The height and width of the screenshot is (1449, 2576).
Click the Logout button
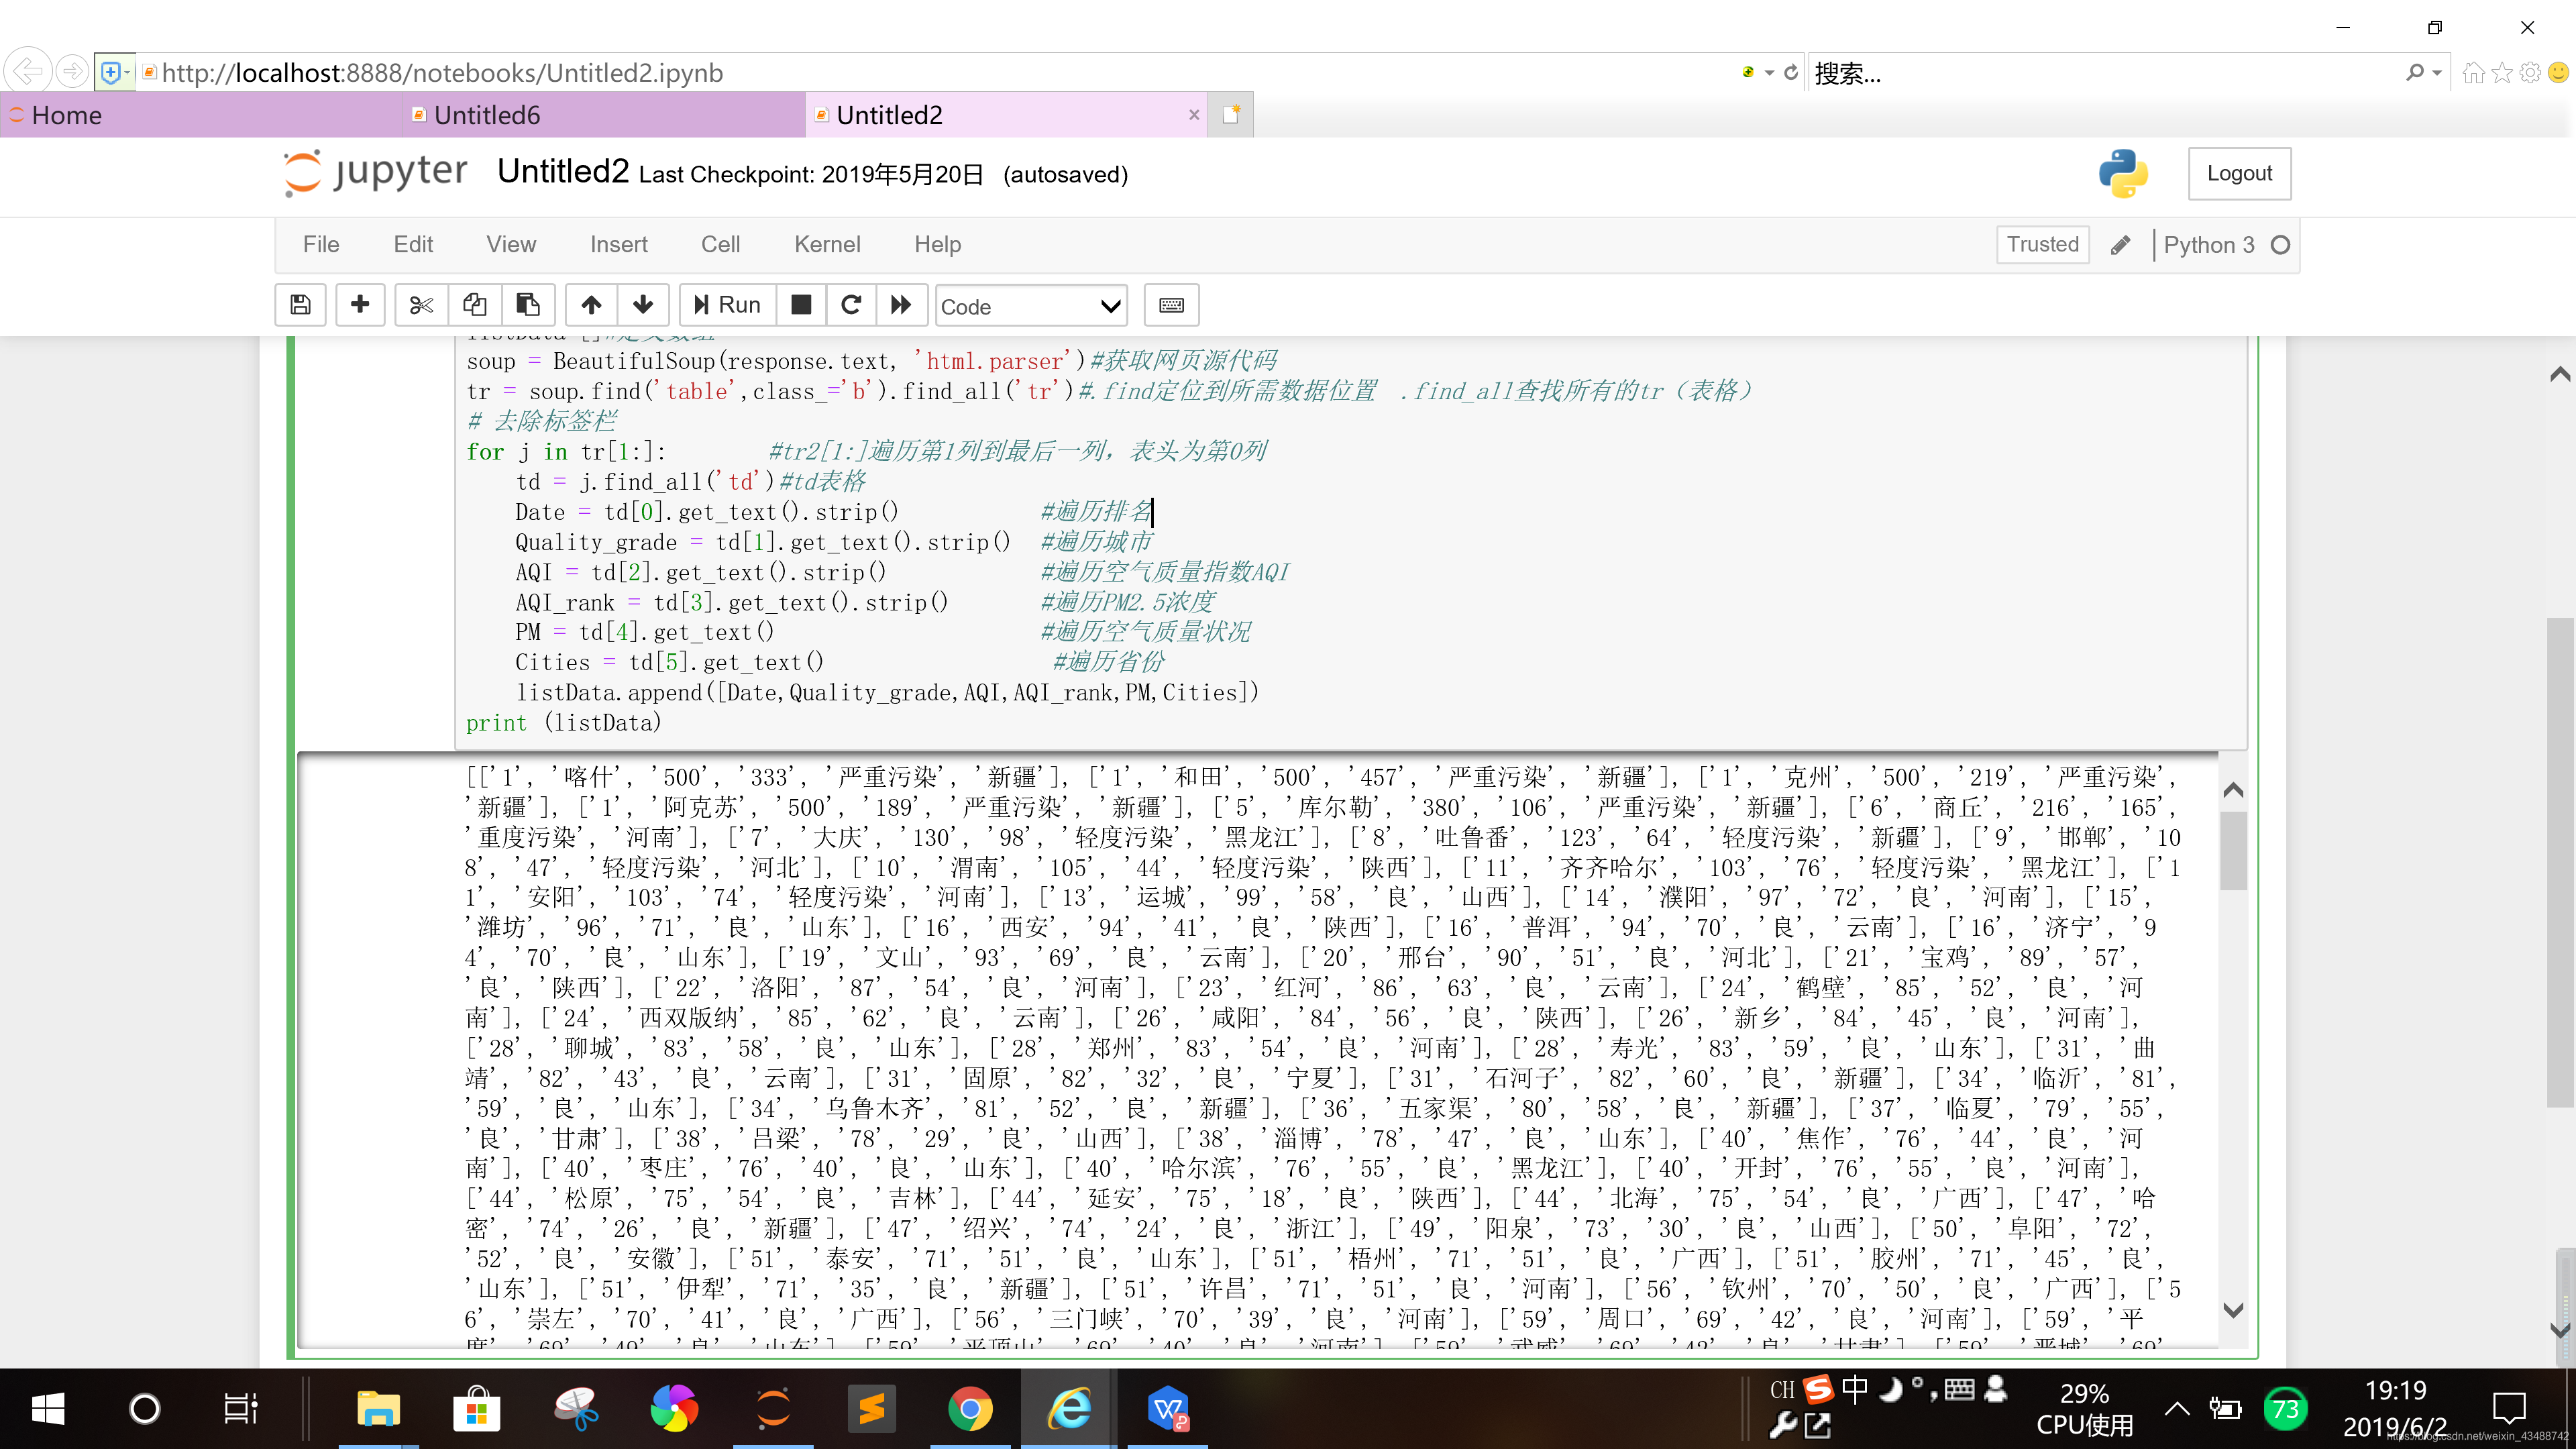2239,174
